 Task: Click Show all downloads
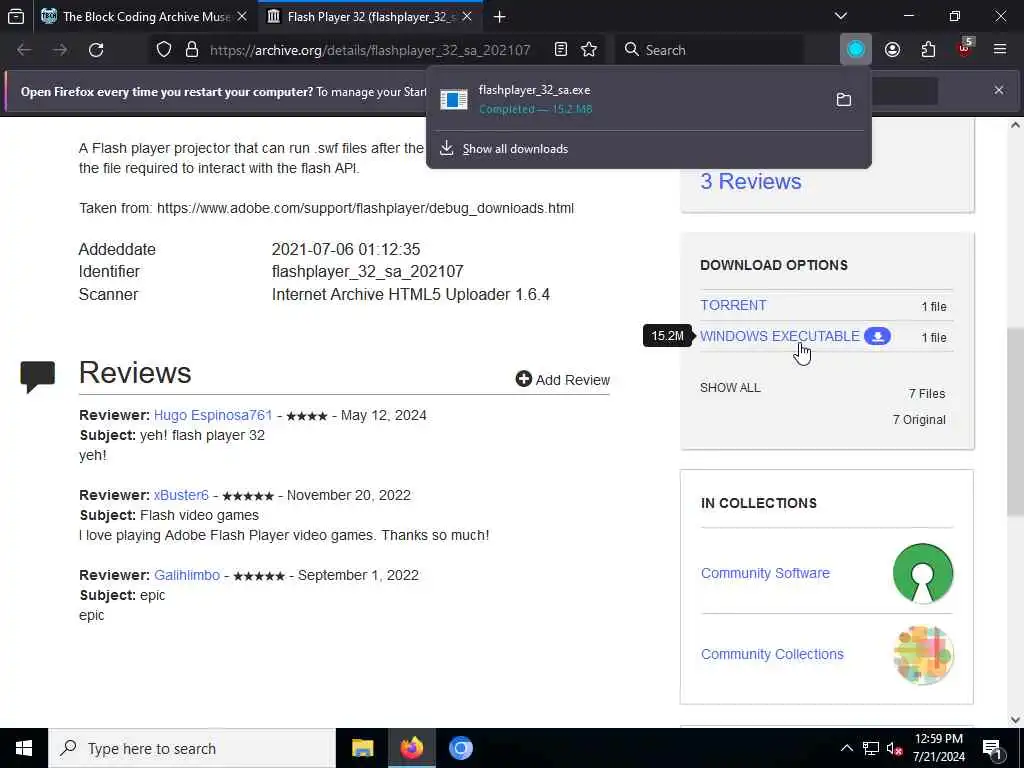click(x=515, y=149)
